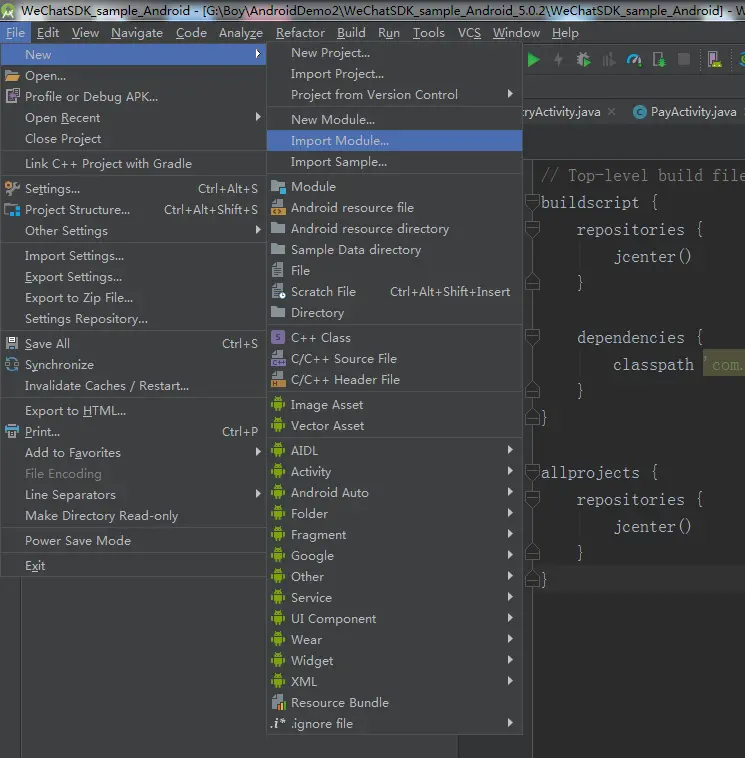Click the Settings wrench icon
The image size is (745, 758).
[12, 189]
